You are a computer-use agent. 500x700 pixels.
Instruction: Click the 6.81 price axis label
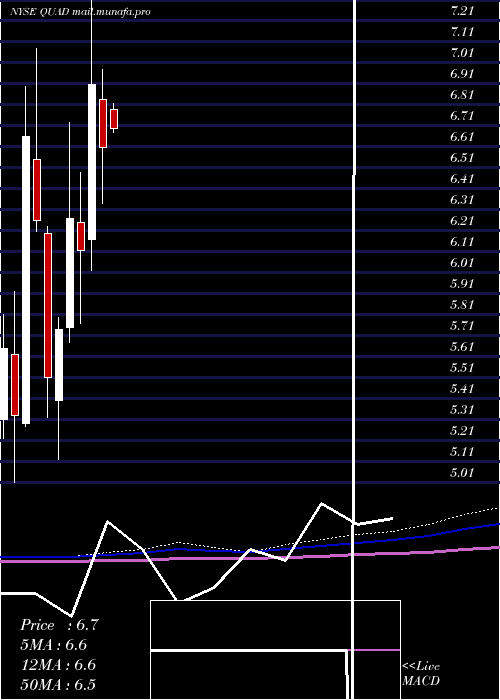coord(462,95)
